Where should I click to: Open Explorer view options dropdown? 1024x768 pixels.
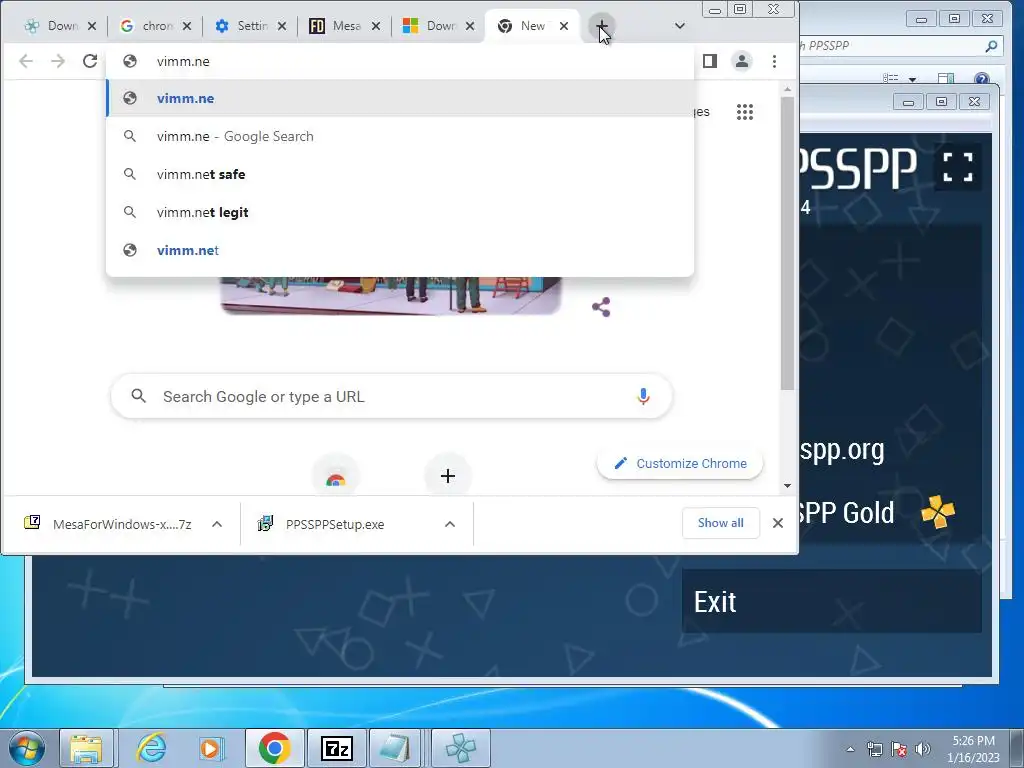coord(912,79)
